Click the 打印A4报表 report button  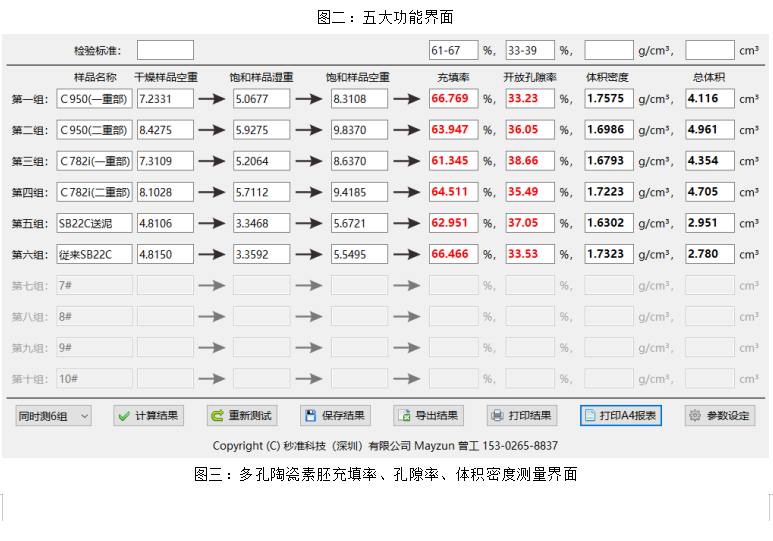click(620, 416)
